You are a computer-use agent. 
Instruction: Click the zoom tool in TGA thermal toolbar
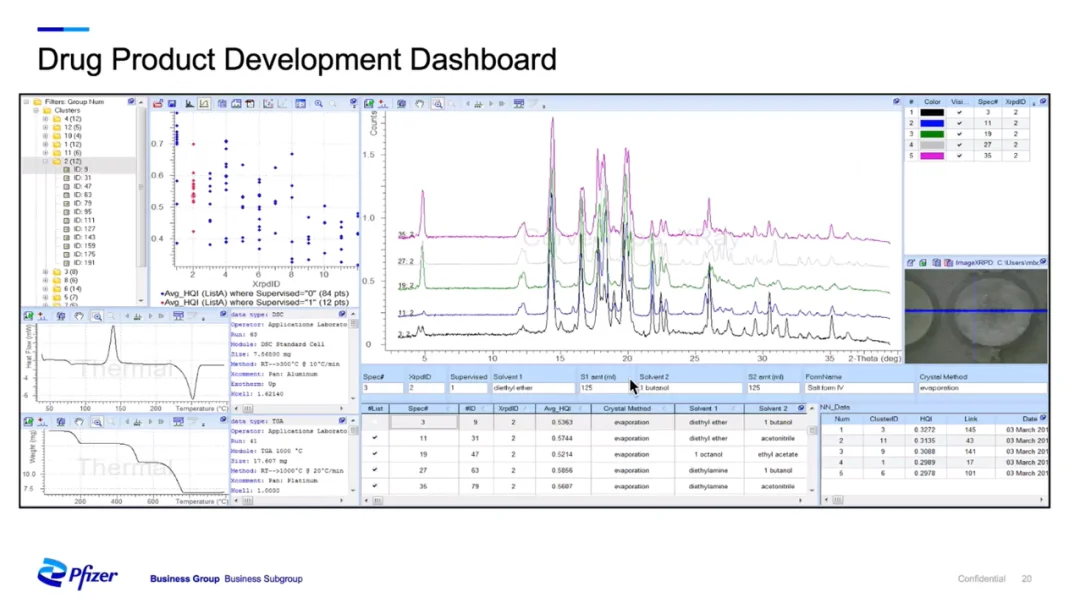coord(96,421)
